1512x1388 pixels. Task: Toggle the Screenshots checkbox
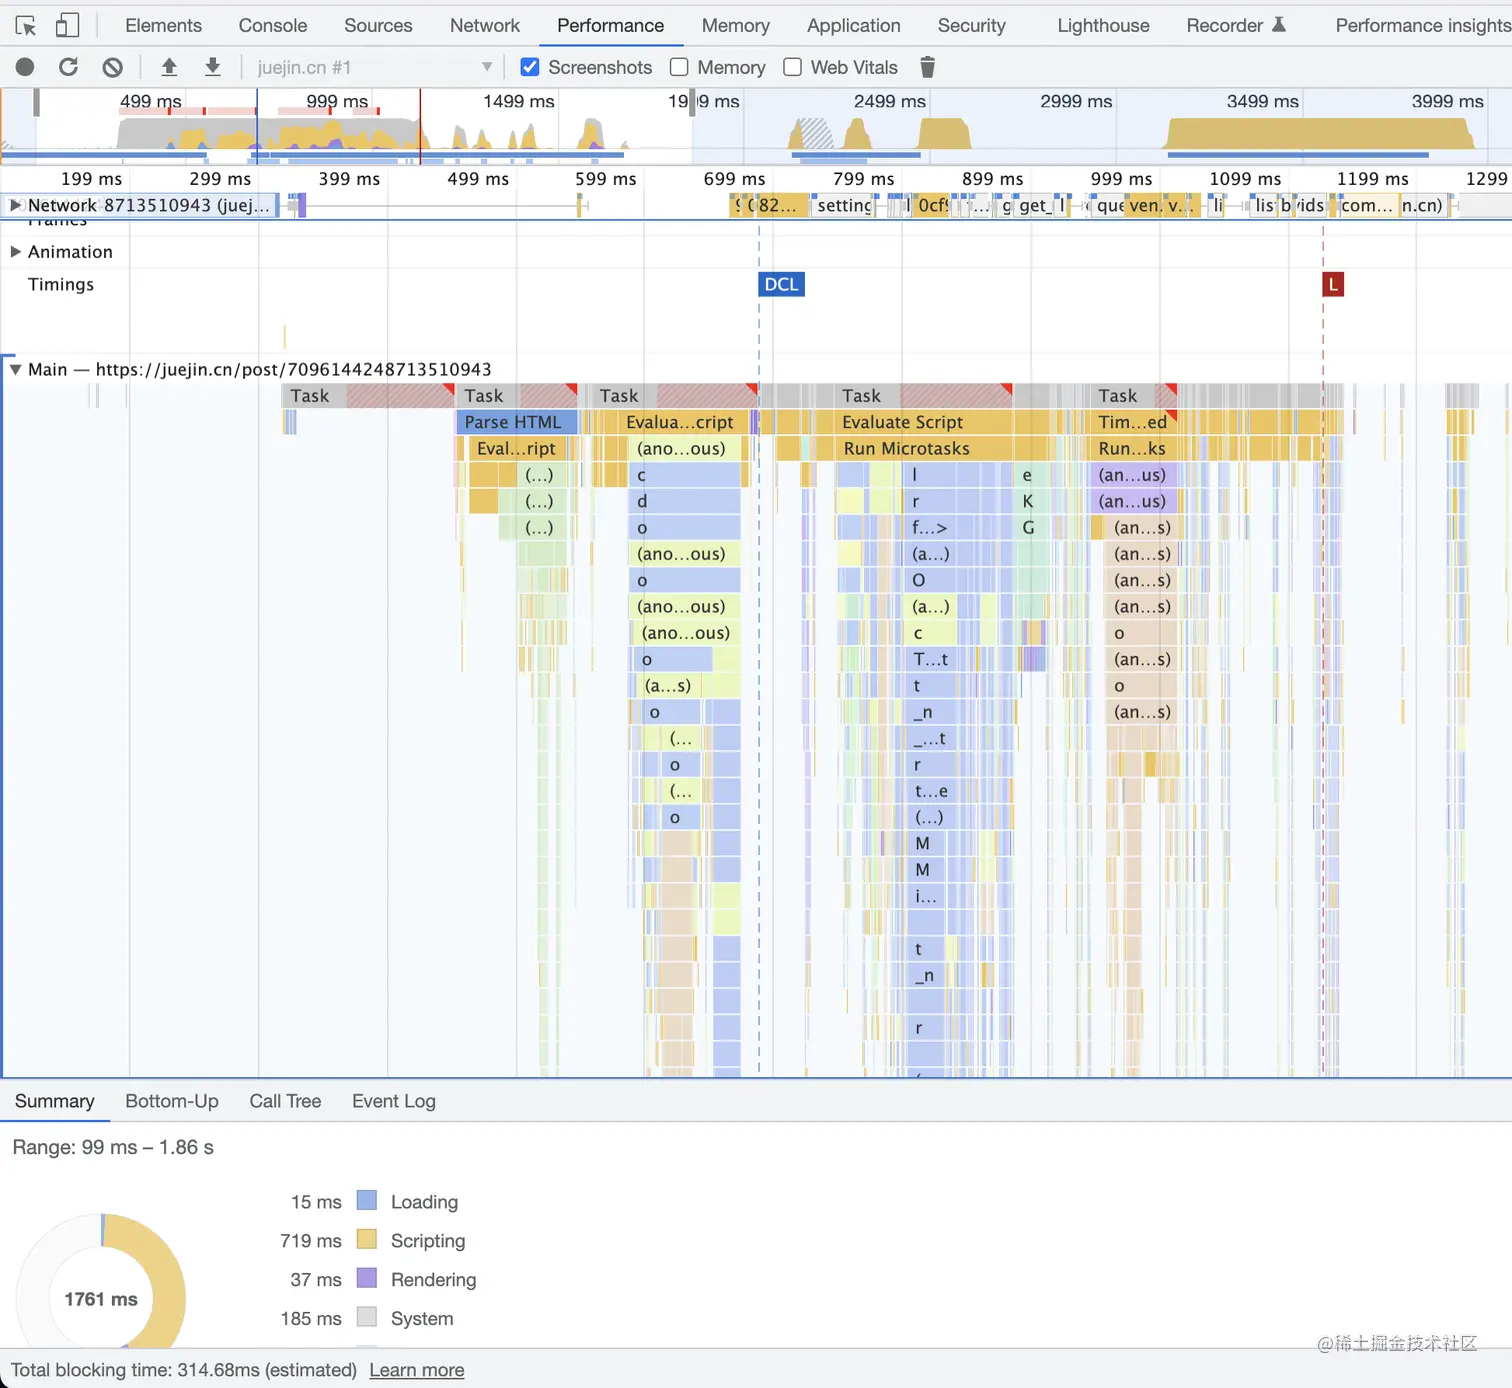point(530,67)
